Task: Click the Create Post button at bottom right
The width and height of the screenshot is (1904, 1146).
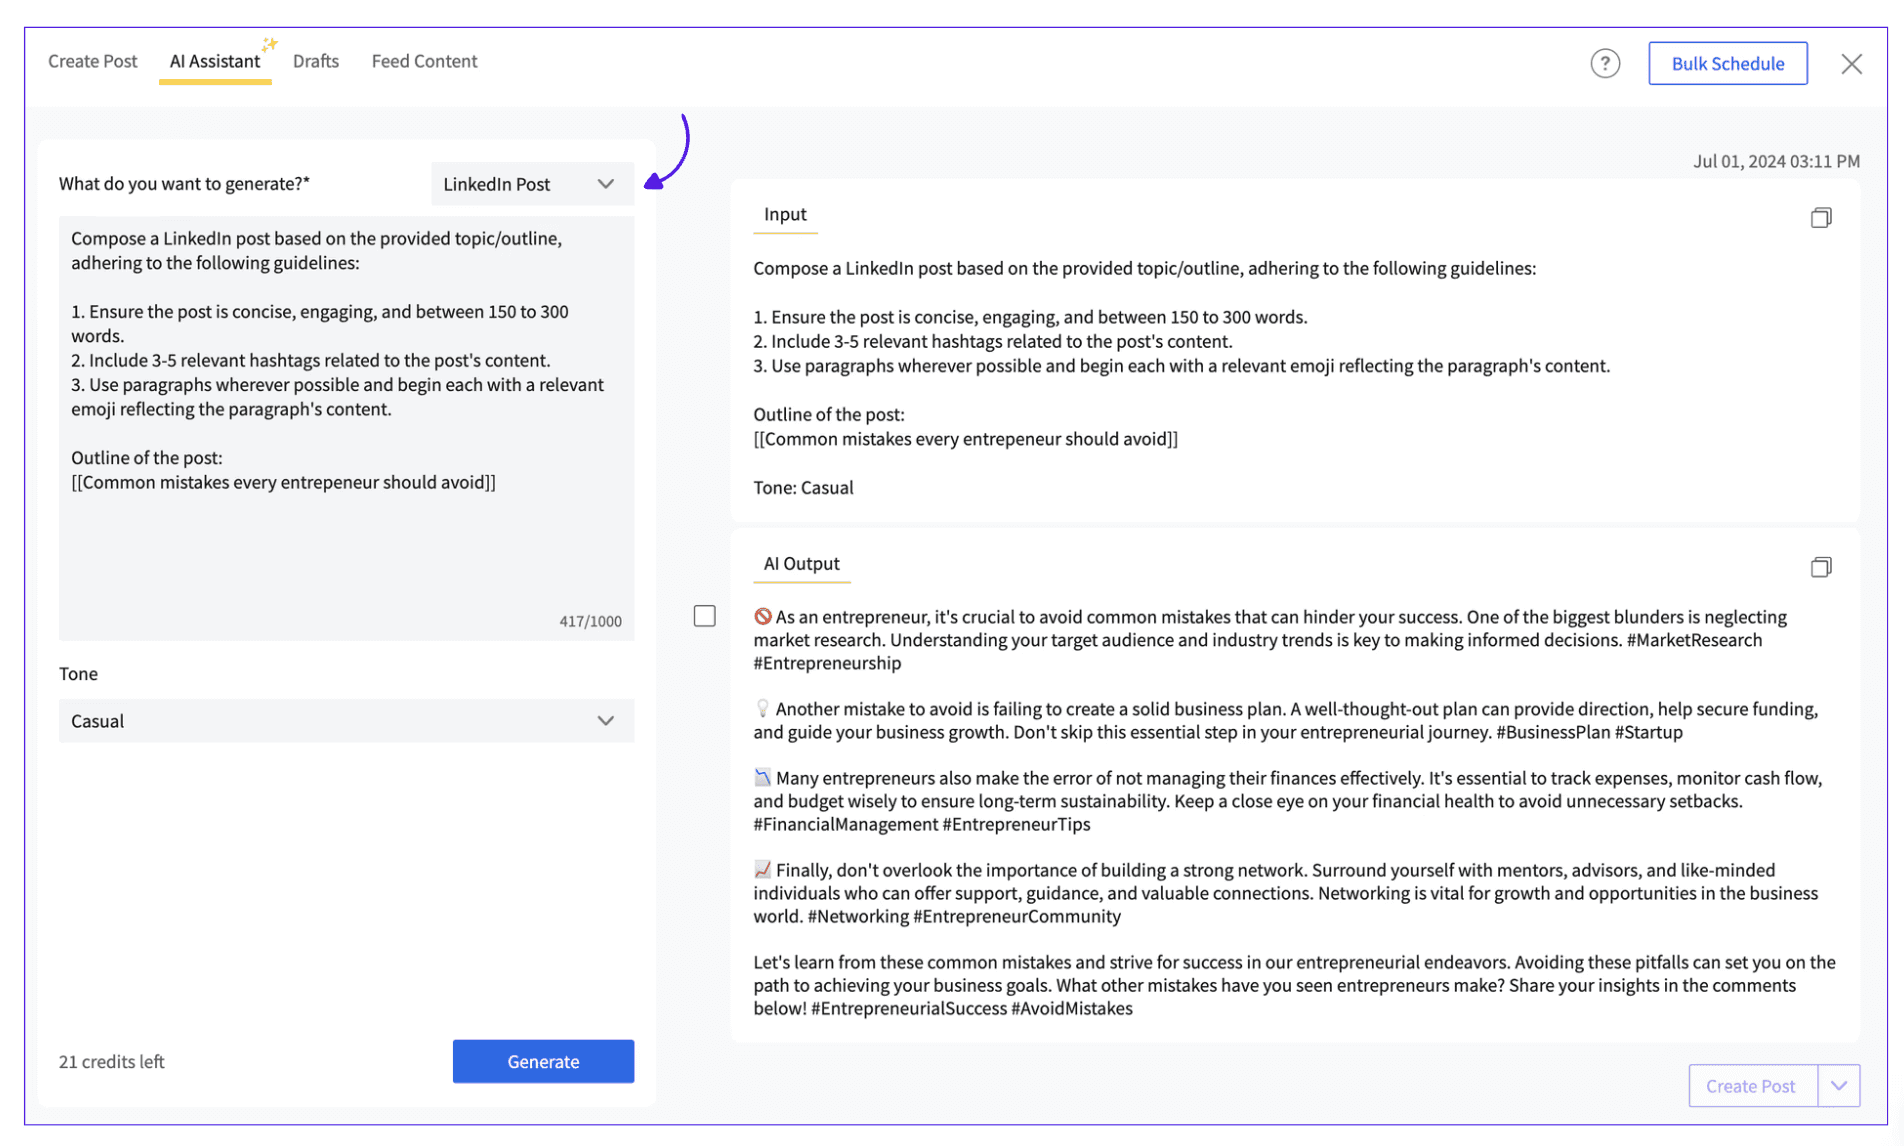Action: (x=1752, y=1086)
